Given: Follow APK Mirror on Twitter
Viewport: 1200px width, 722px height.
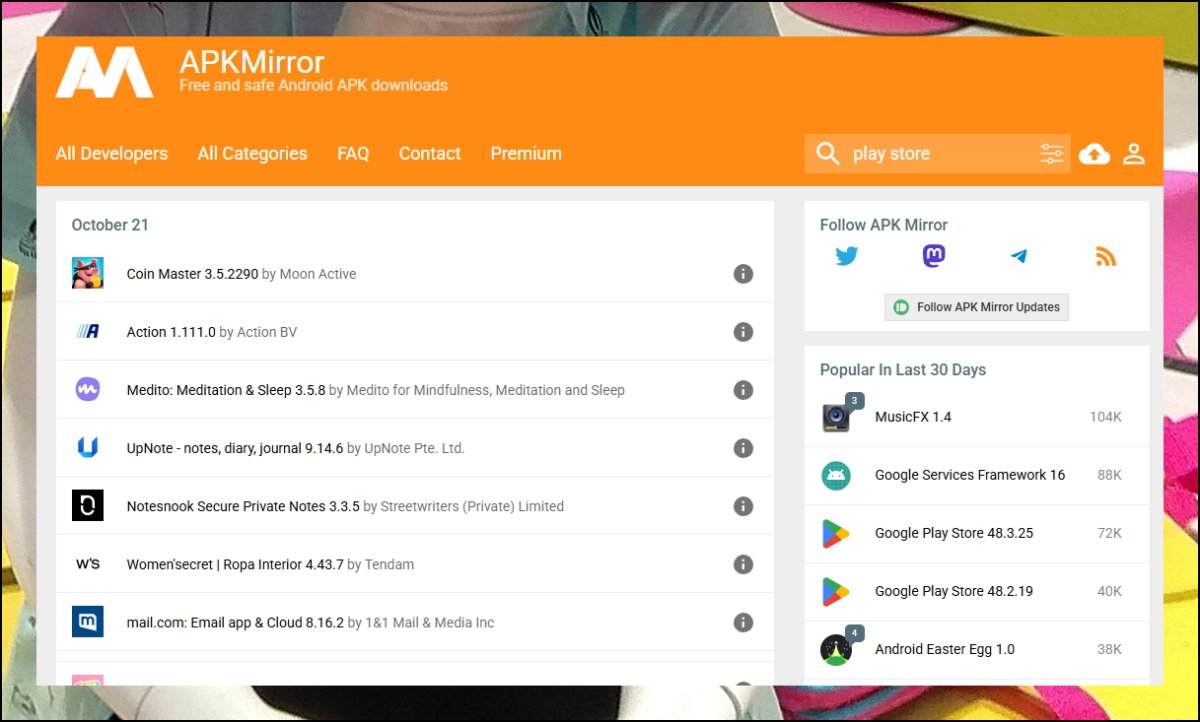Looking at the screenshot, I should 847,256.
